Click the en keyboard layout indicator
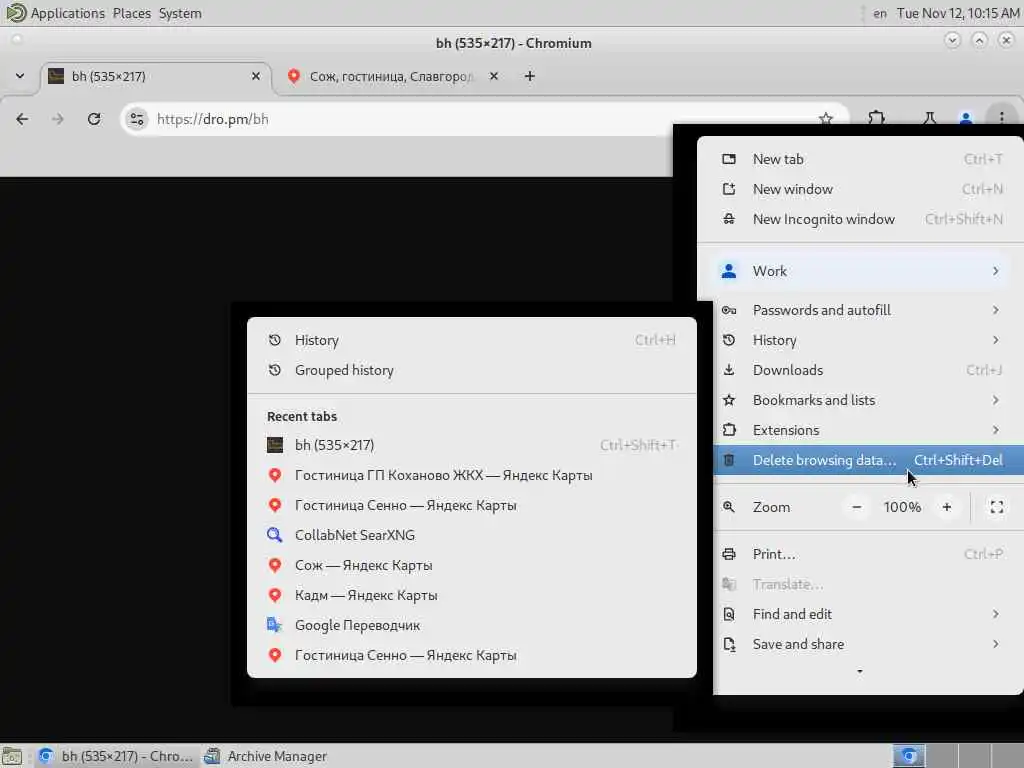 coord(880,13)
